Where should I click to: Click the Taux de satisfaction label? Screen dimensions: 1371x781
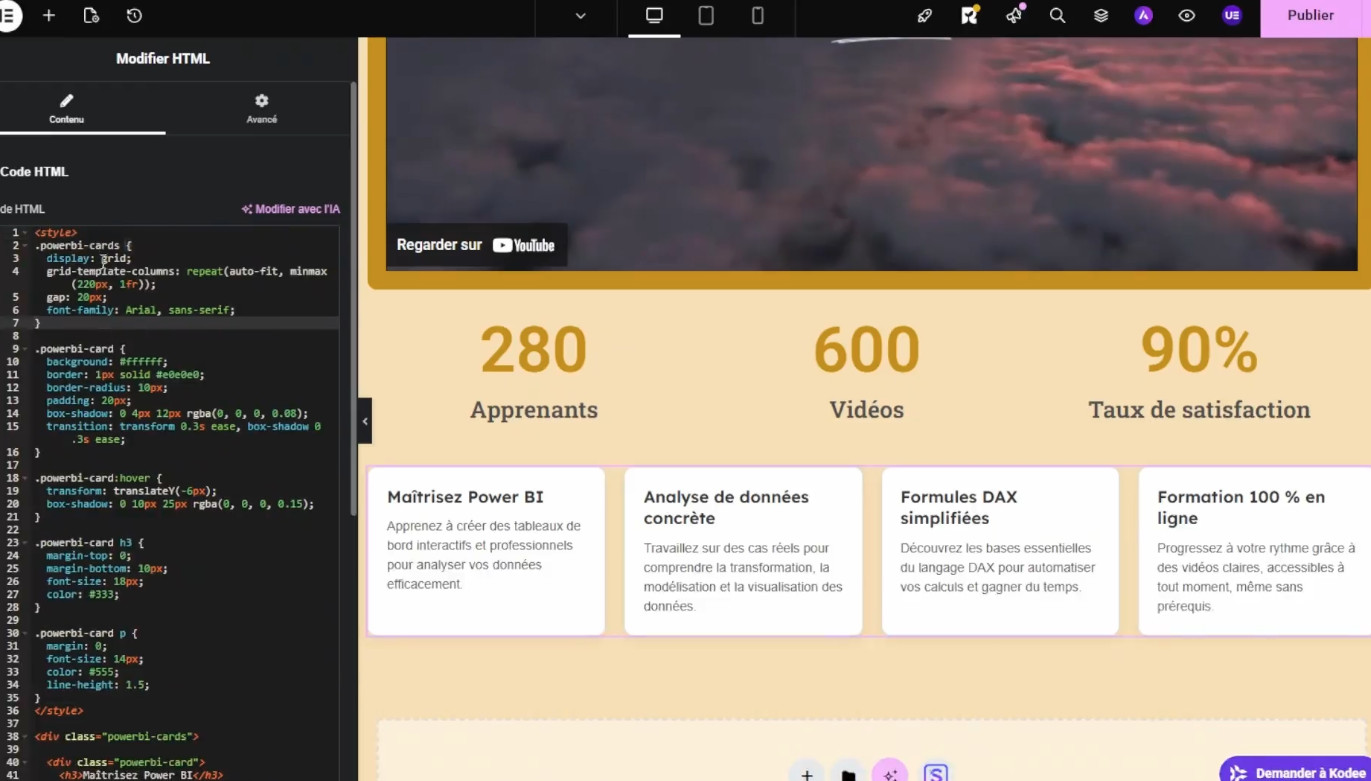(x=1199, y=410)
